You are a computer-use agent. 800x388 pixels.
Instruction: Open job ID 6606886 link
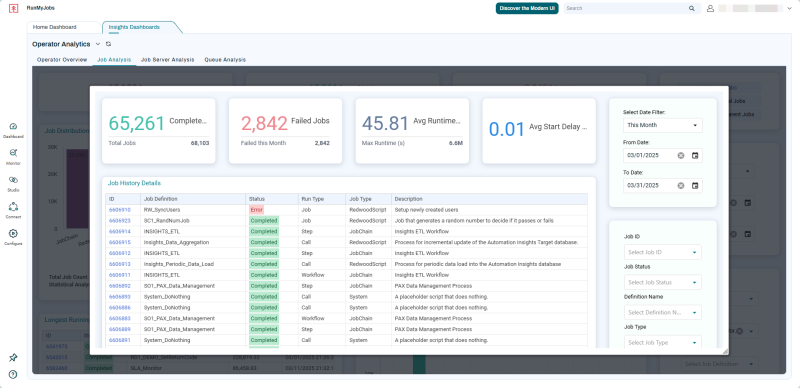coord(119,308)
